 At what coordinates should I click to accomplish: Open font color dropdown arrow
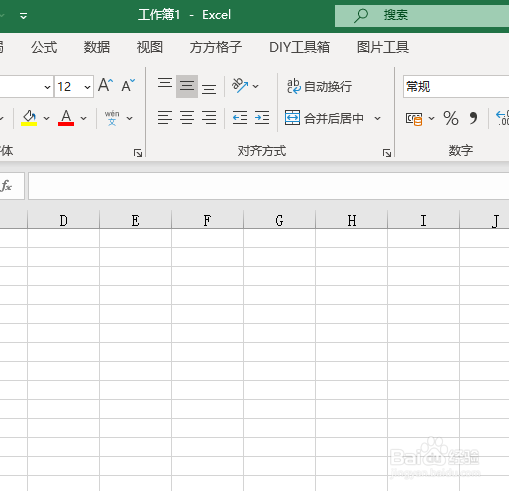pos(84,118)
